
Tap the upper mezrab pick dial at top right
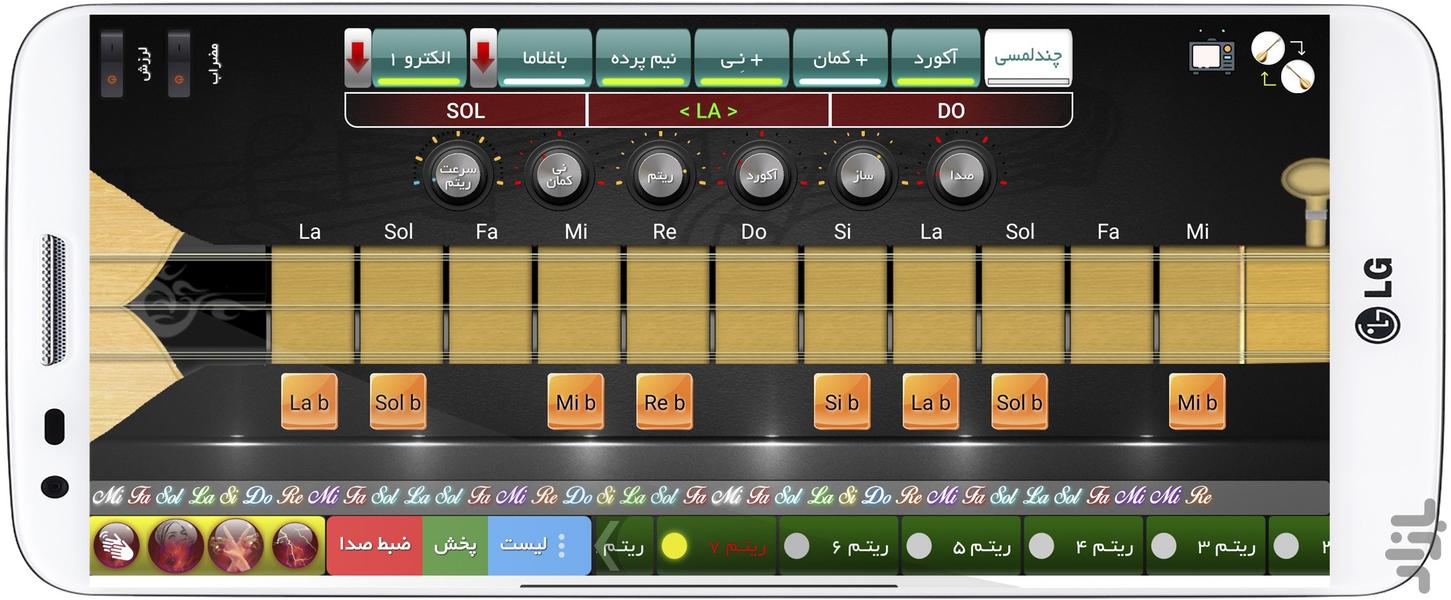click(x=1268, y=46)
